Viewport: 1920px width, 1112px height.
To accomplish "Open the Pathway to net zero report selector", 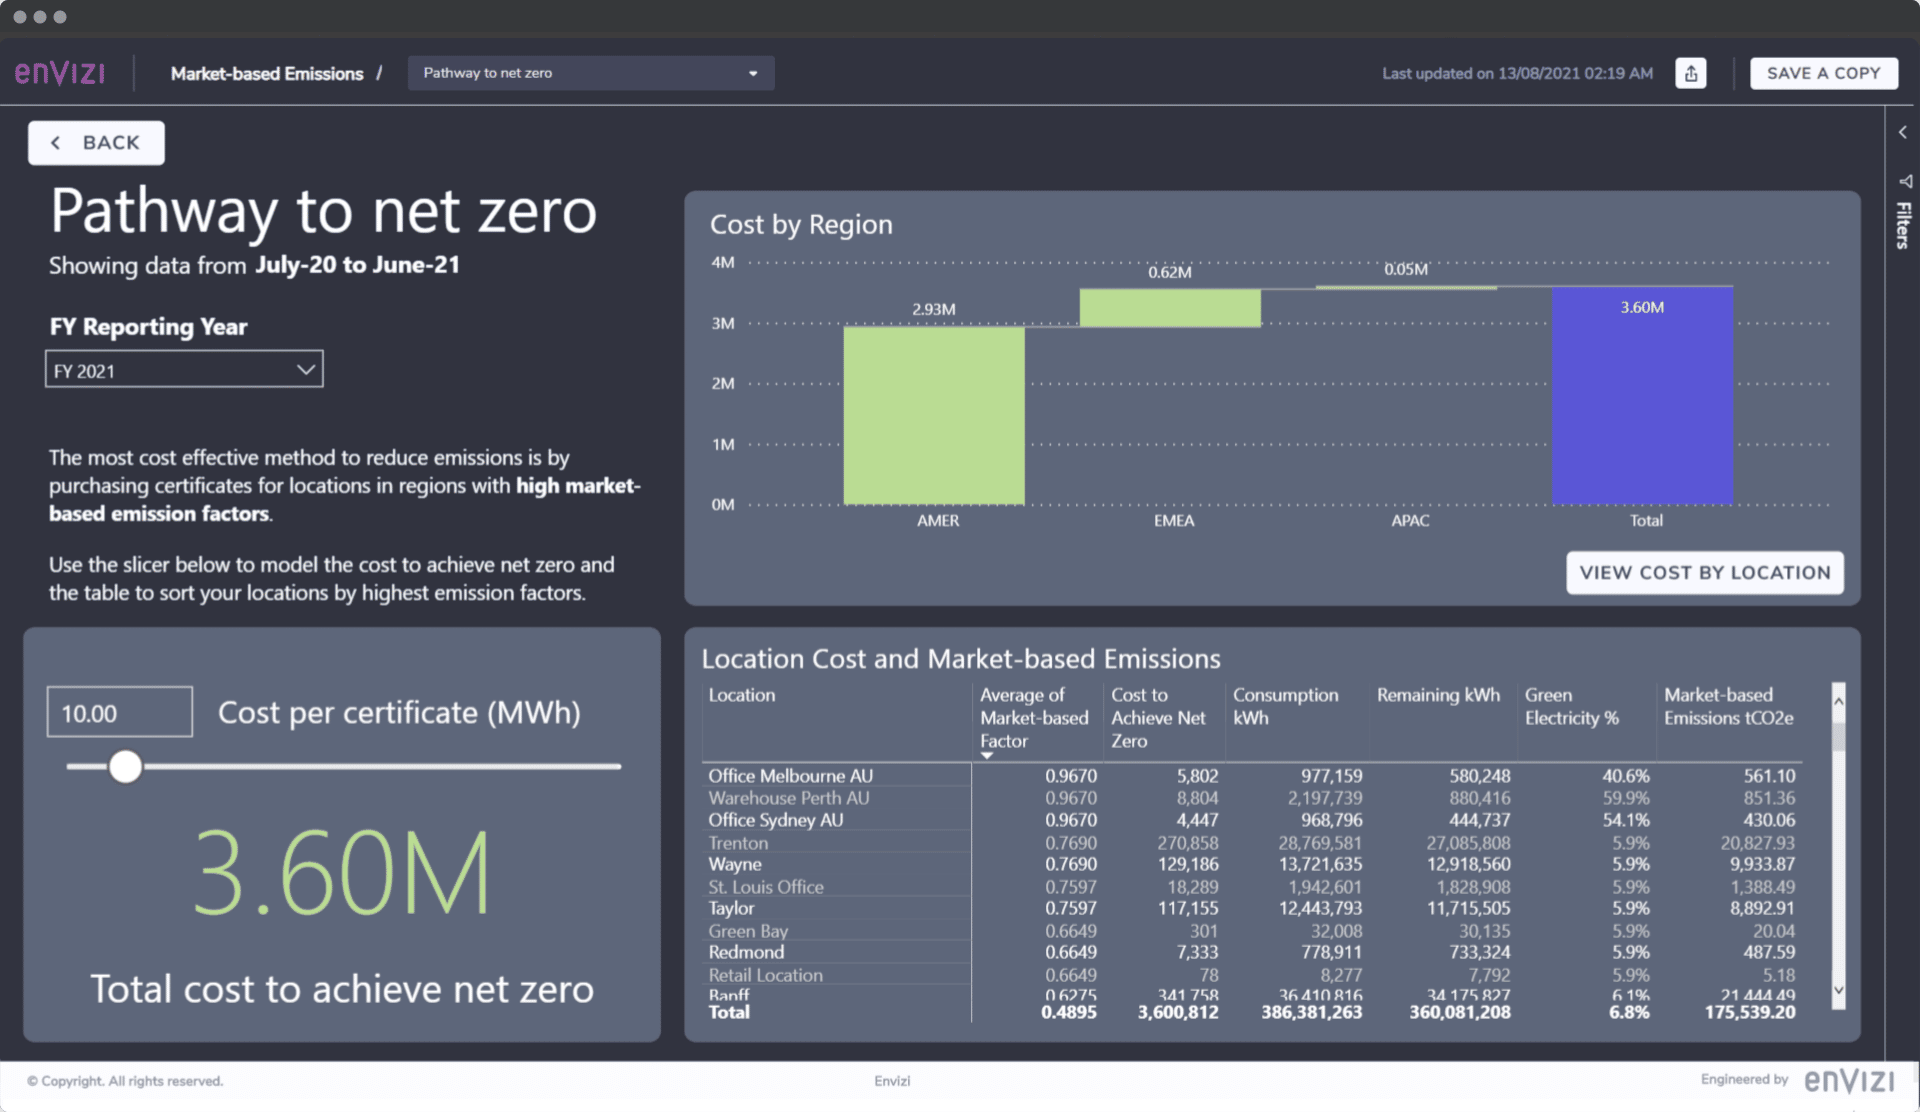I will 590,72.
